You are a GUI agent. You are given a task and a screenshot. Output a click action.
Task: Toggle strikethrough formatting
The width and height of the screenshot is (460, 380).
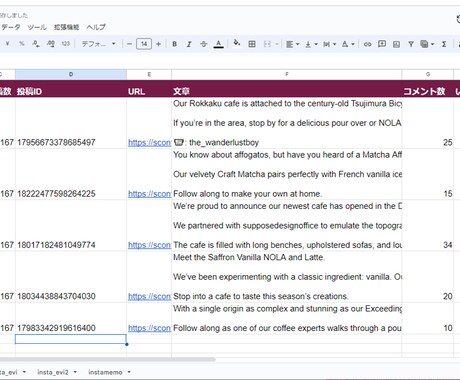click(x=204, y=44)
